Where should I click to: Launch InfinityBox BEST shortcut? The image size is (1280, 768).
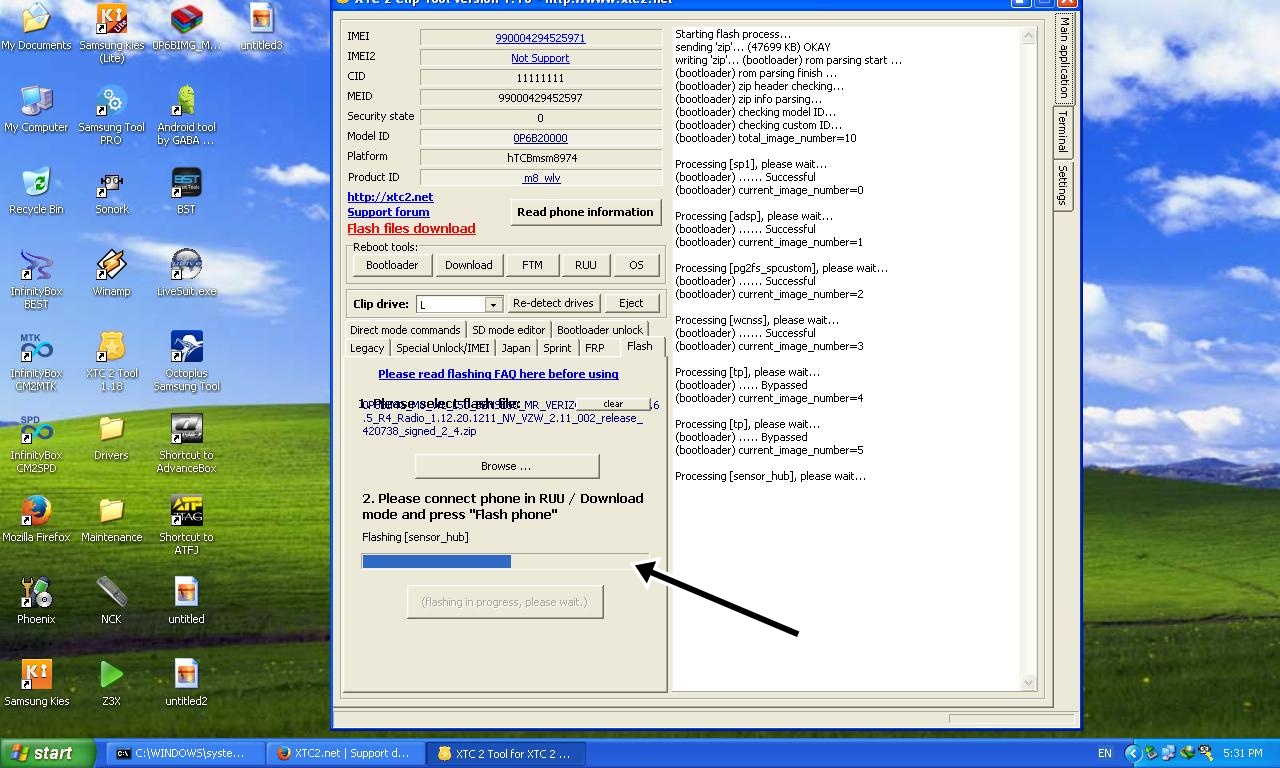pyautogui.click(x=36, y=278)
